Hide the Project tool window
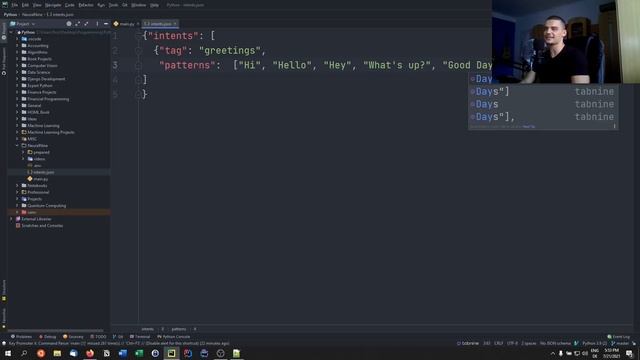640x360 pixels. 106,24
